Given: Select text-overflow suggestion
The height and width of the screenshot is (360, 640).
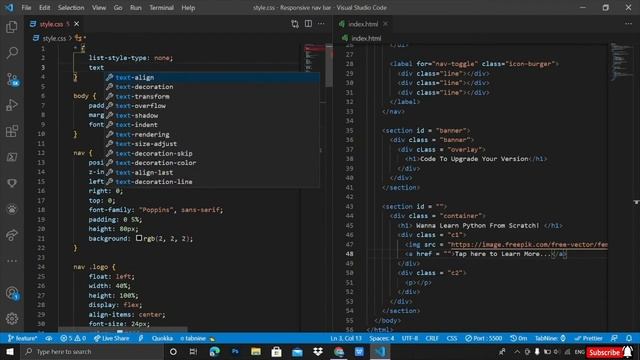Looking at the screenshot, I should (x=212, y=106).
